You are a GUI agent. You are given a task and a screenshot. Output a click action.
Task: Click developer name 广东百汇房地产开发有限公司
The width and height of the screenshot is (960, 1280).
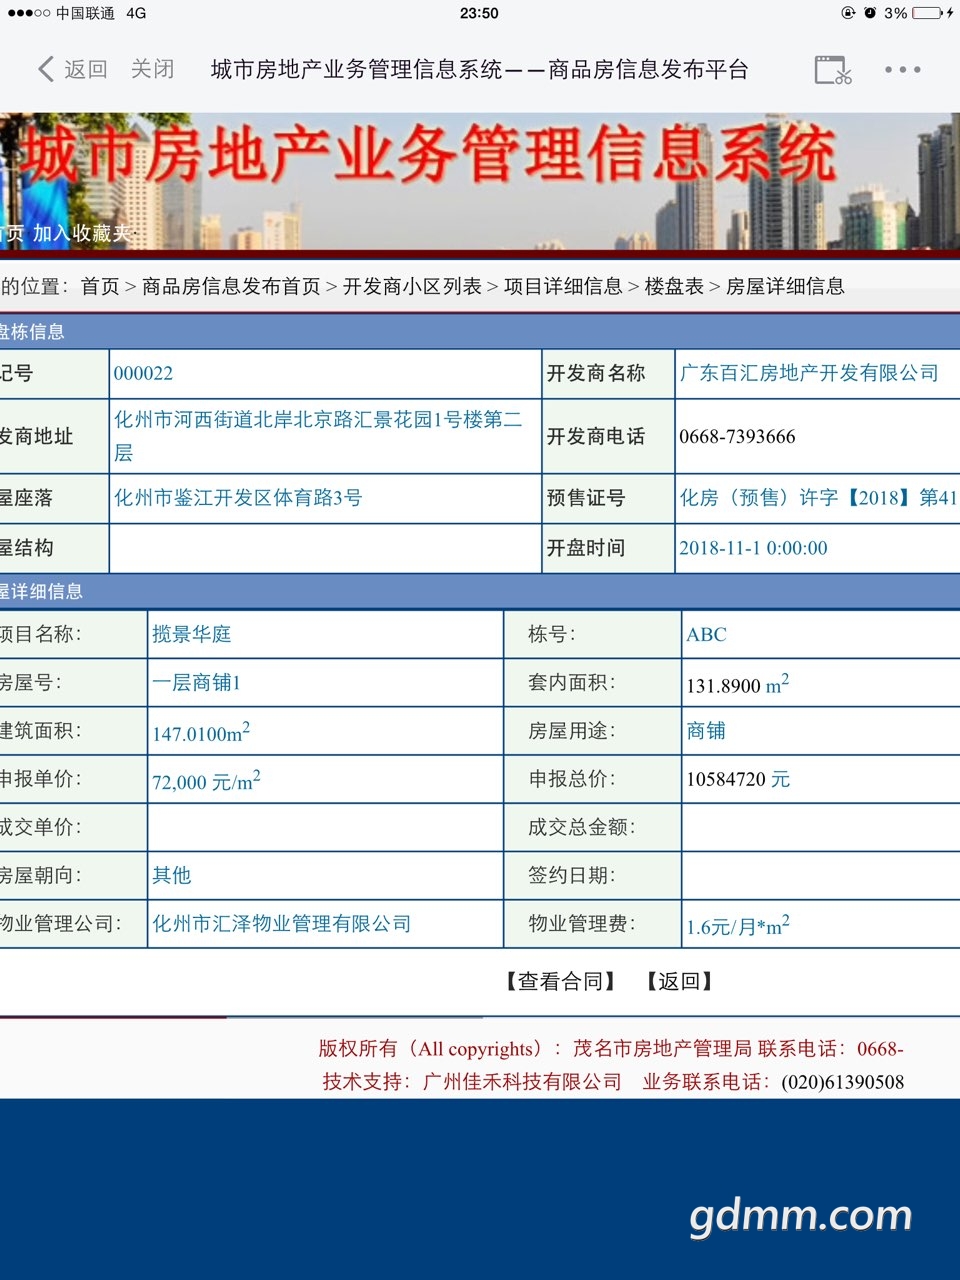[x=809, y=373]
